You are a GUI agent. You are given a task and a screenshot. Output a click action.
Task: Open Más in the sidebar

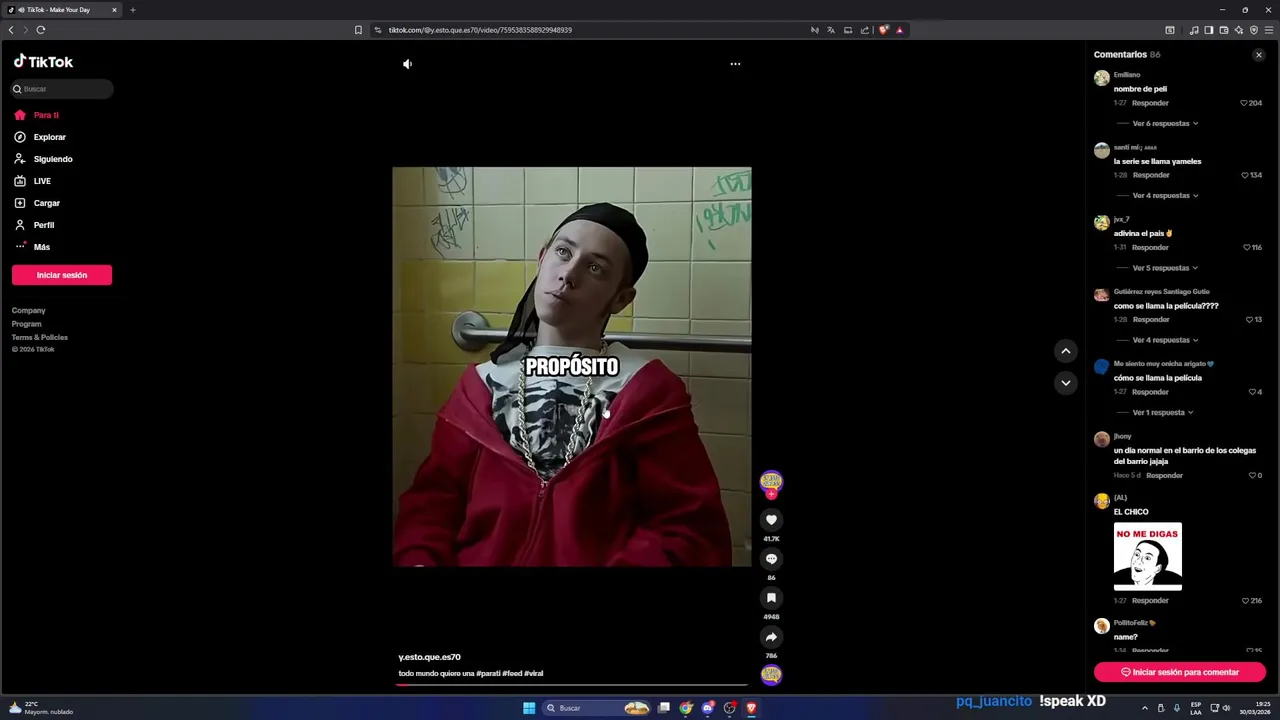click(33, 247)
